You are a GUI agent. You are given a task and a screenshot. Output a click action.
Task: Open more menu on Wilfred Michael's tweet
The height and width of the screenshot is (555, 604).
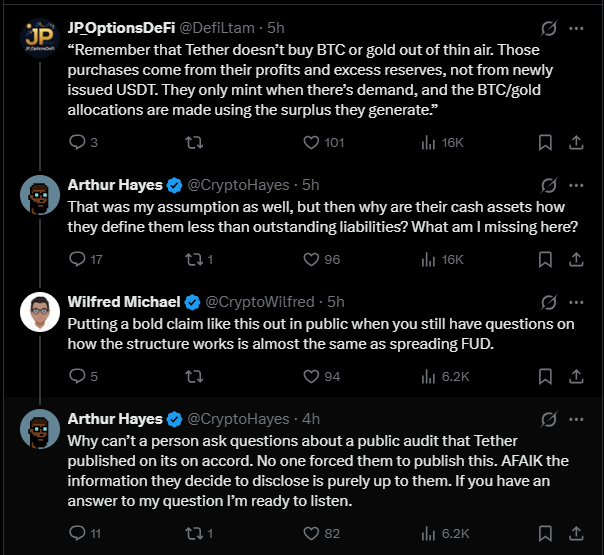tap(576, 302)
